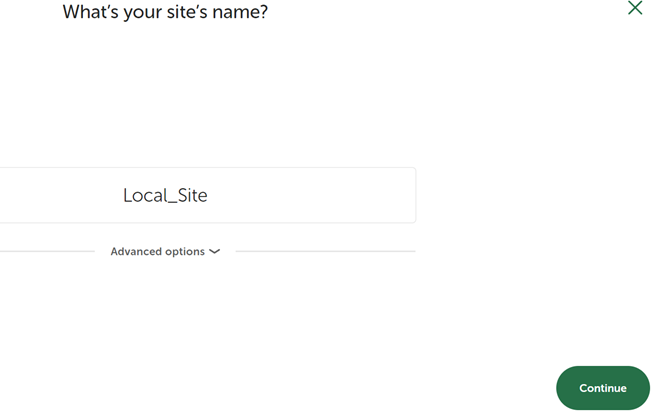
Task: Show advanced site options via down arrow
Action: pos(214,252)
